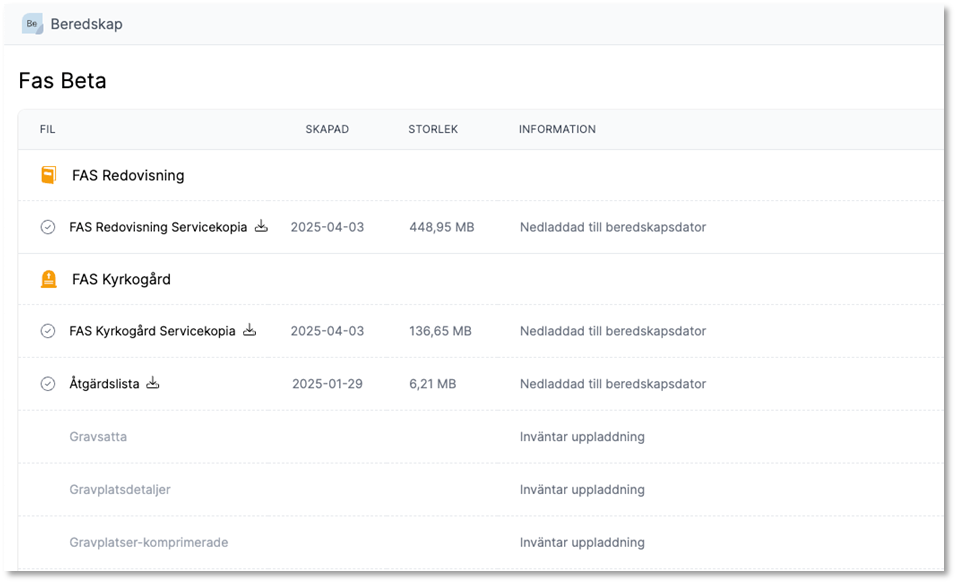The image size is (957, 584).
Task: Click the 2025-01-29 date for Åtgärdslista
Action: click(x=327, y=384)
